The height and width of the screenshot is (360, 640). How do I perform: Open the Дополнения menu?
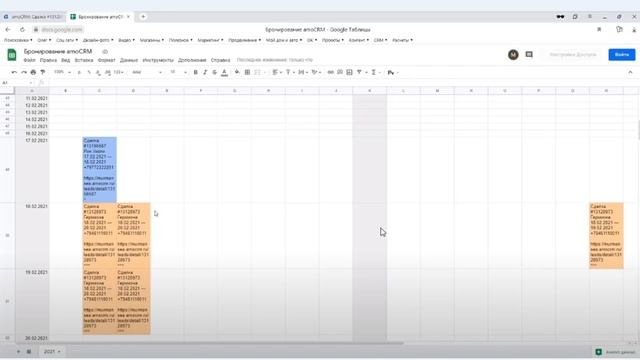coord(192,60)
